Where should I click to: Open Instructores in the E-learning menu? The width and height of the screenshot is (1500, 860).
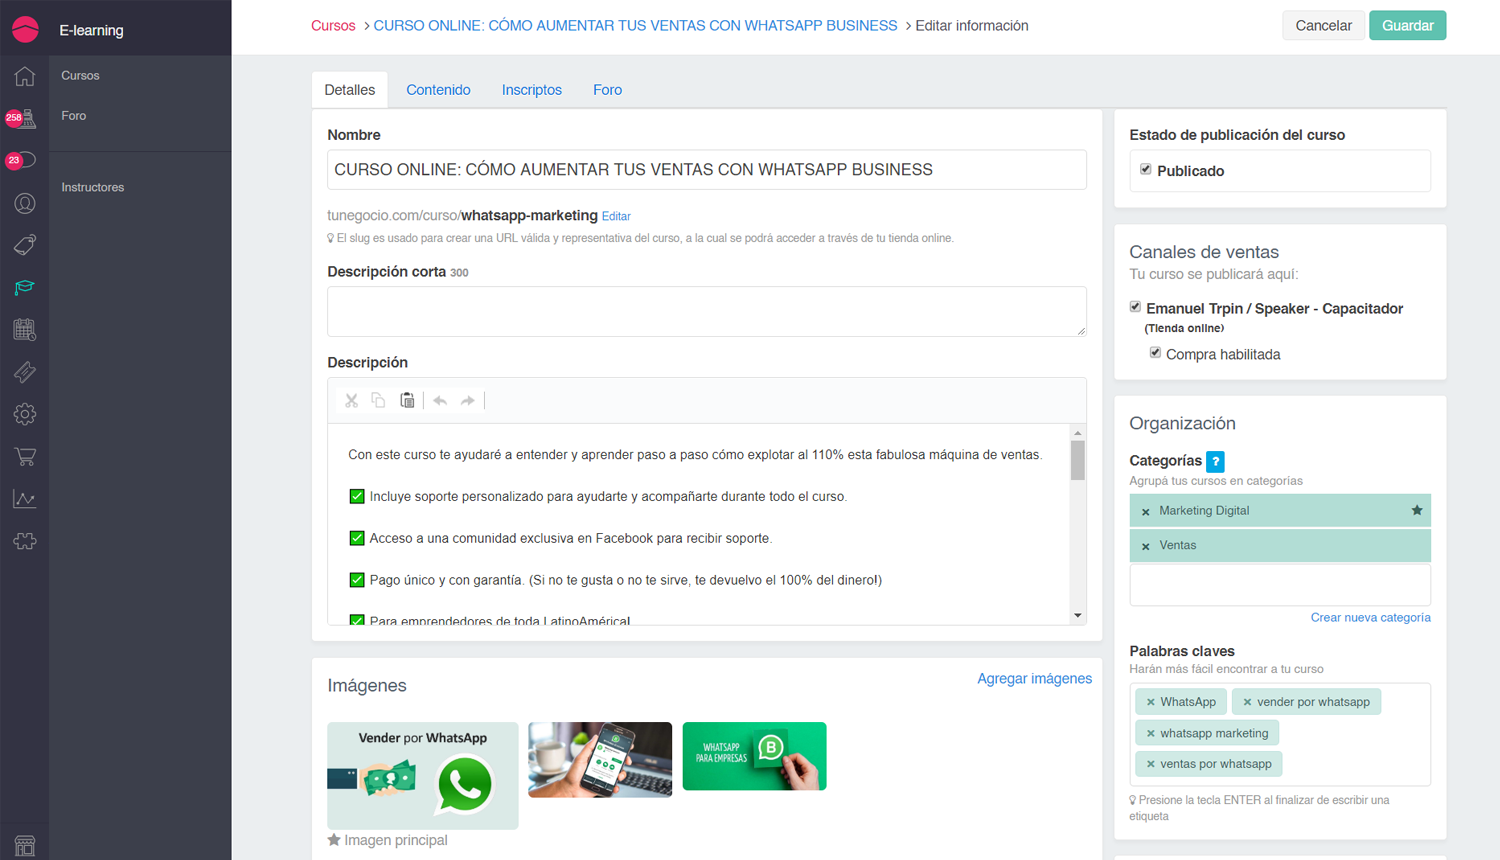[x=92, y=187]
